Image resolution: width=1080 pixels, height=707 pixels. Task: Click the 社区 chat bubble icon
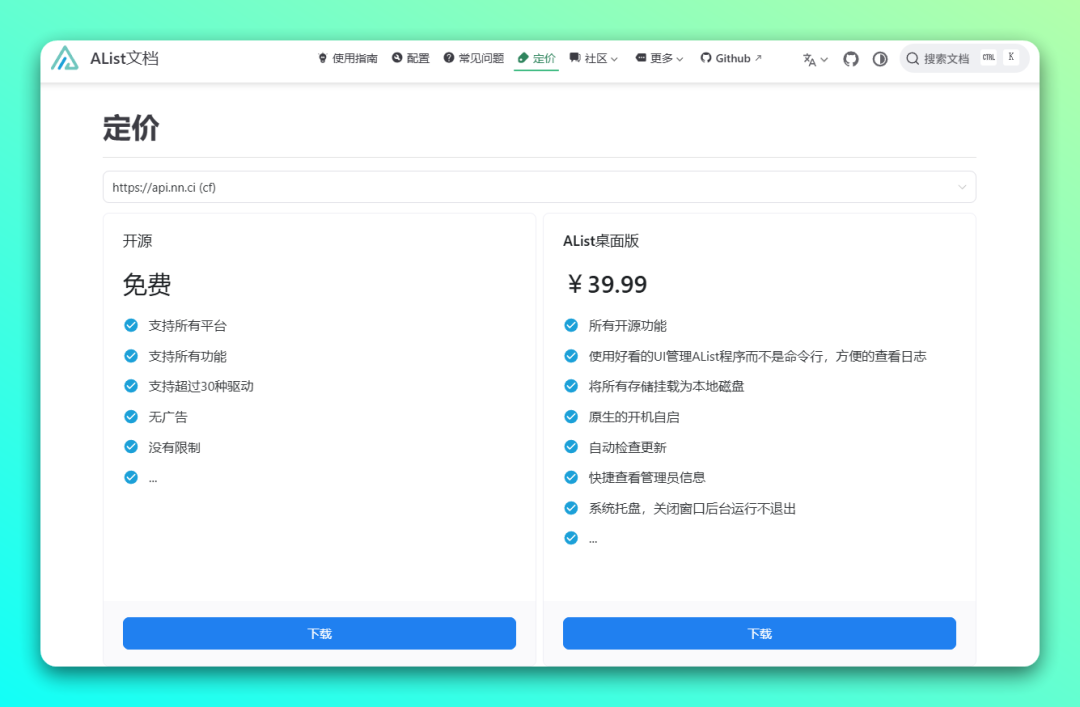point(574,58)
